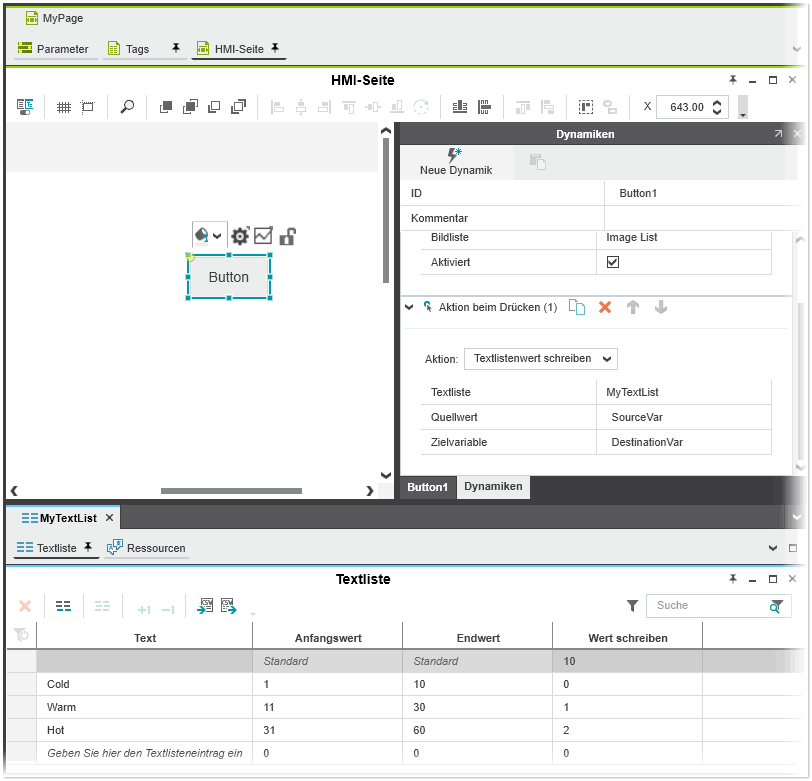Click the Neue Dynamik button
The height and width of the screenshot is (781, 812).
click(x=455, y=162)
